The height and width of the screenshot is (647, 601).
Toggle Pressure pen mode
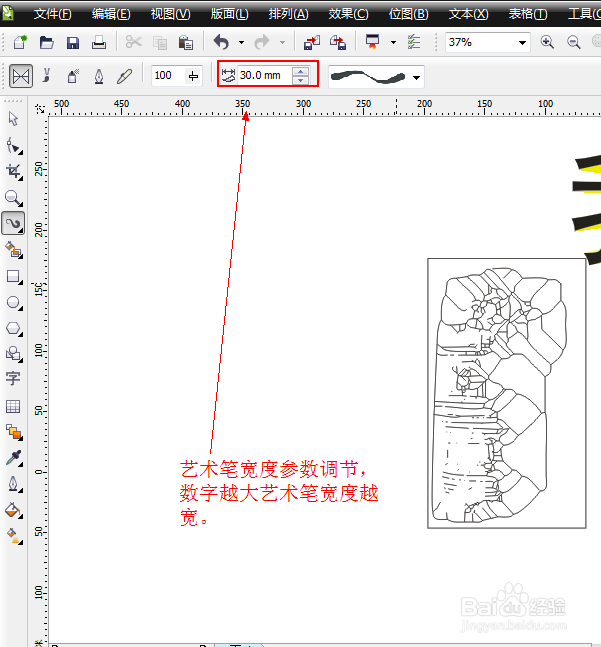pyautogui.click(x=124, y=76)
